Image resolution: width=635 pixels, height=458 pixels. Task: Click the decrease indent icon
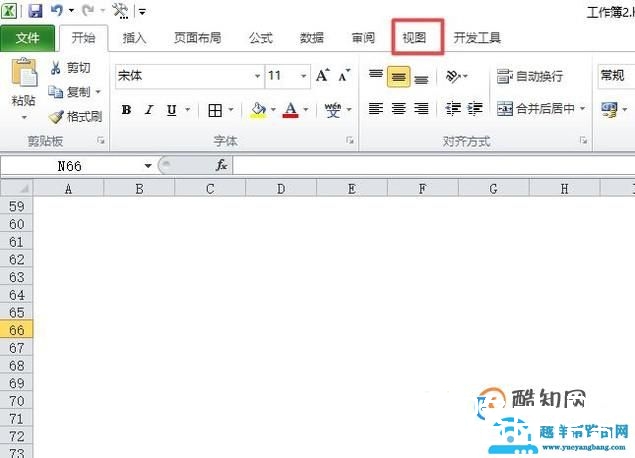[453, 109]
